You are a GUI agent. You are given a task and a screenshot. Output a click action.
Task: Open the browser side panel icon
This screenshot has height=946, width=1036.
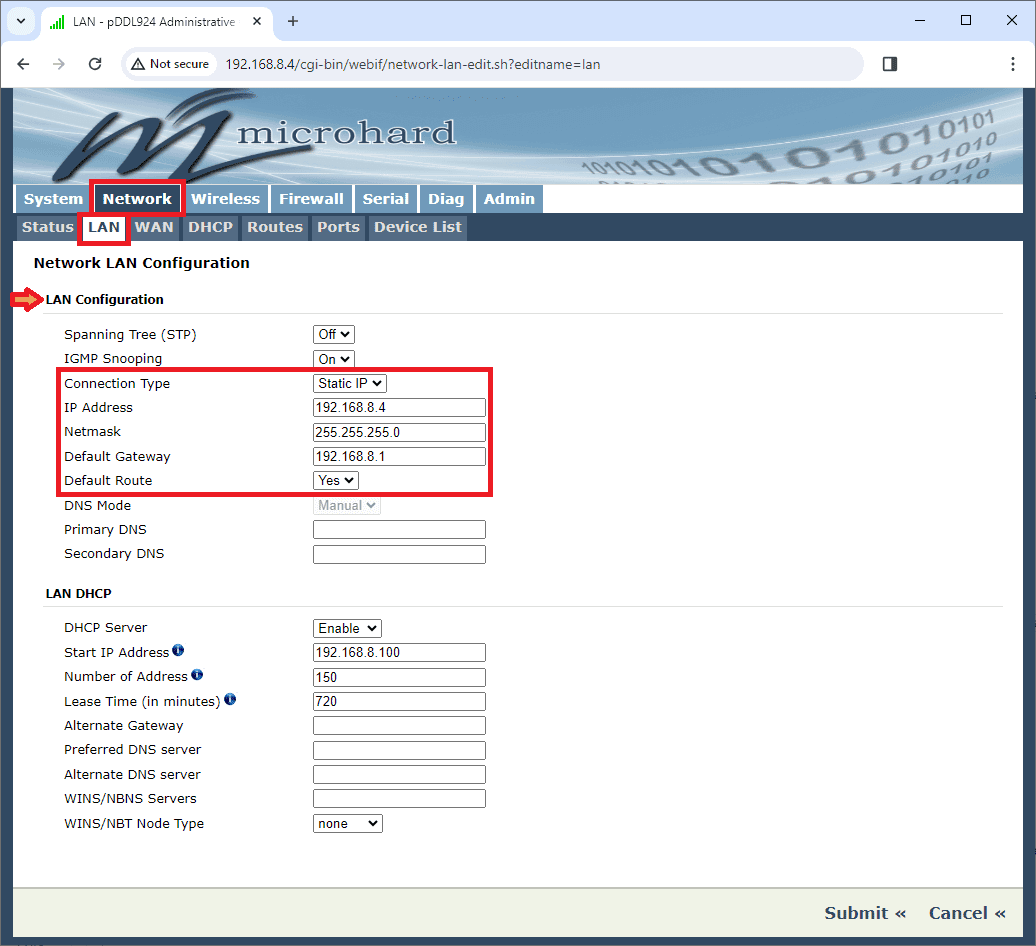pos(890,64)
